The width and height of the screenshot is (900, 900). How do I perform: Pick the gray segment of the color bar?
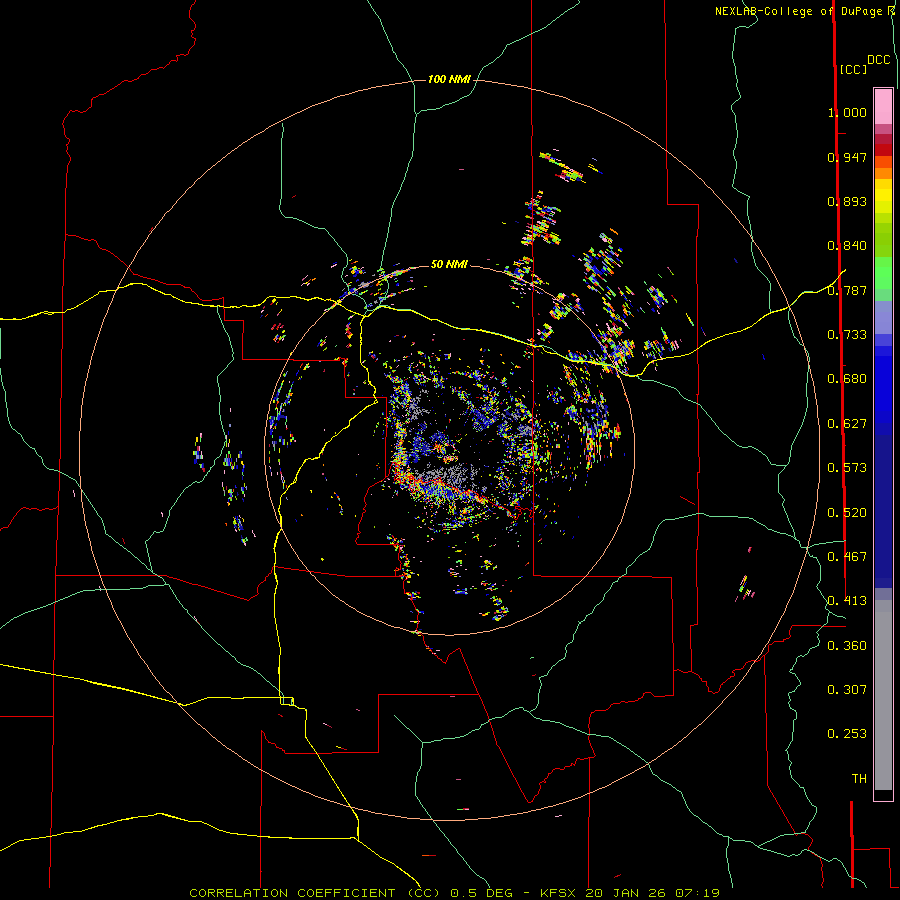tap(883, 695)
